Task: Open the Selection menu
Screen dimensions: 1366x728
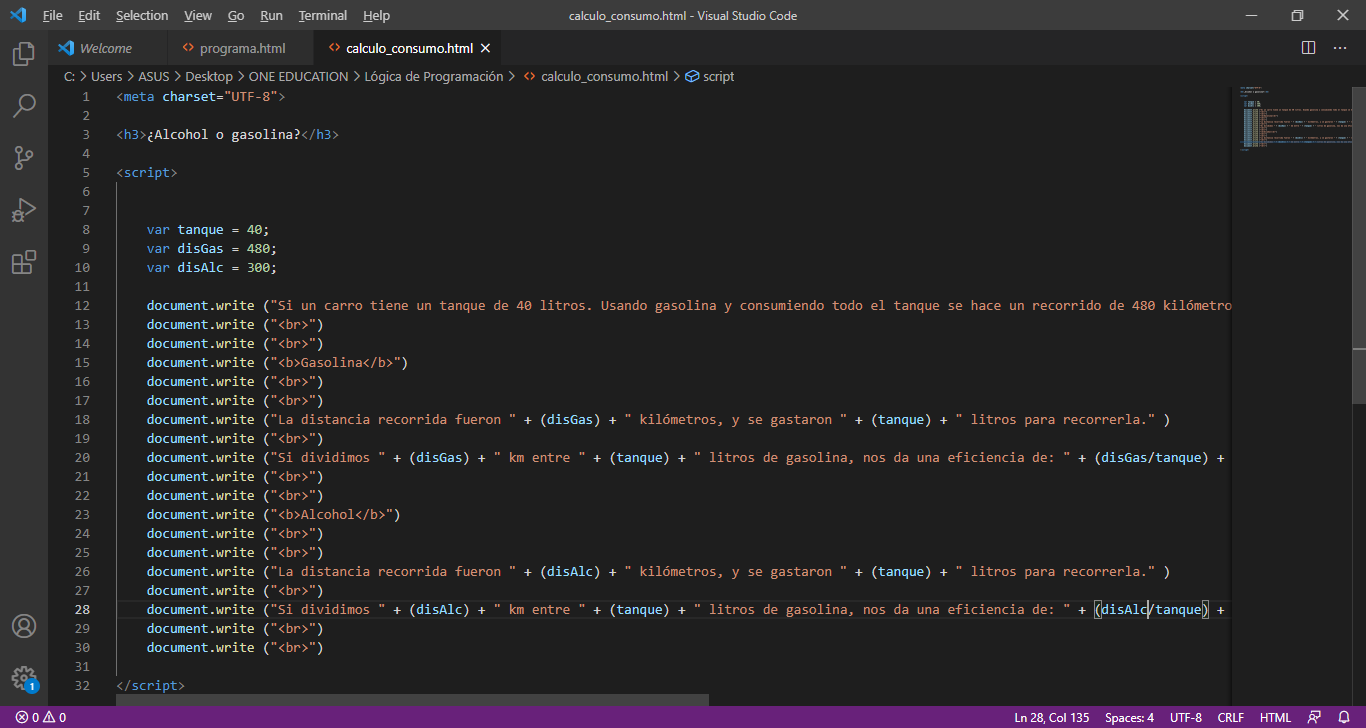Action: point(142,16)
